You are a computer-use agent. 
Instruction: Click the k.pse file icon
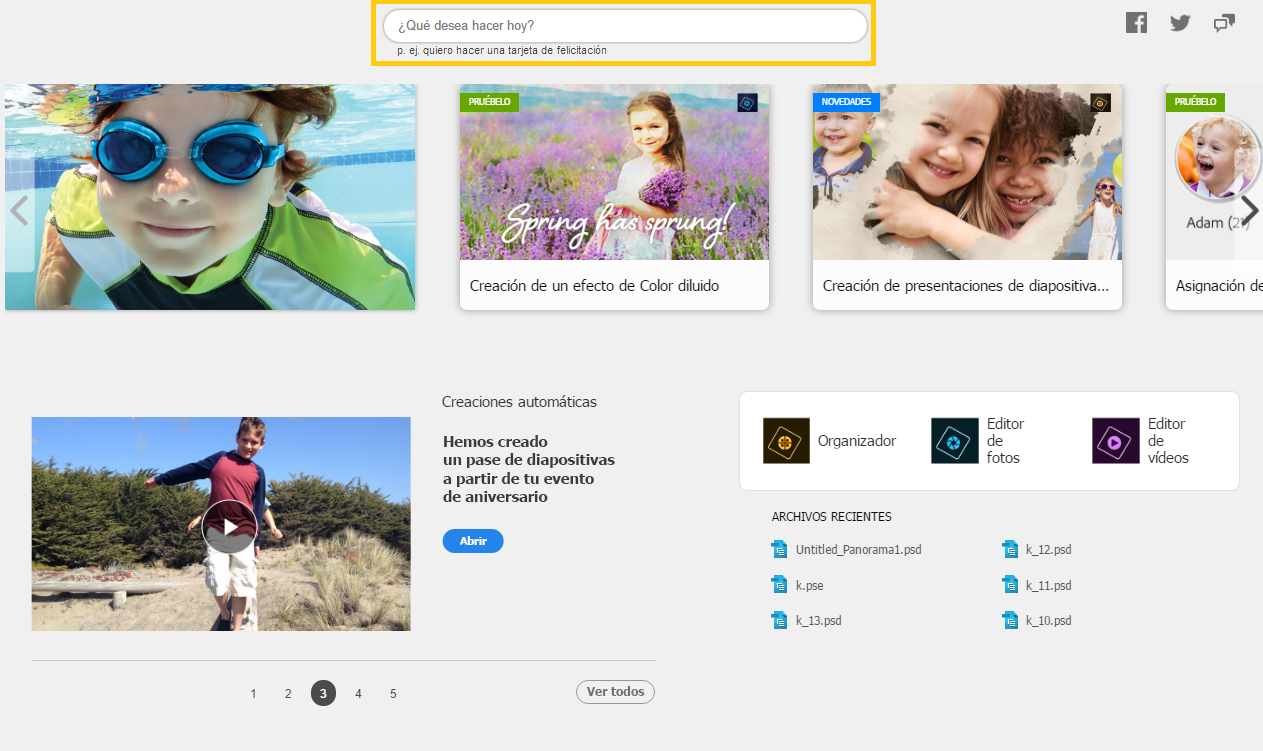(x=780, y=585)
